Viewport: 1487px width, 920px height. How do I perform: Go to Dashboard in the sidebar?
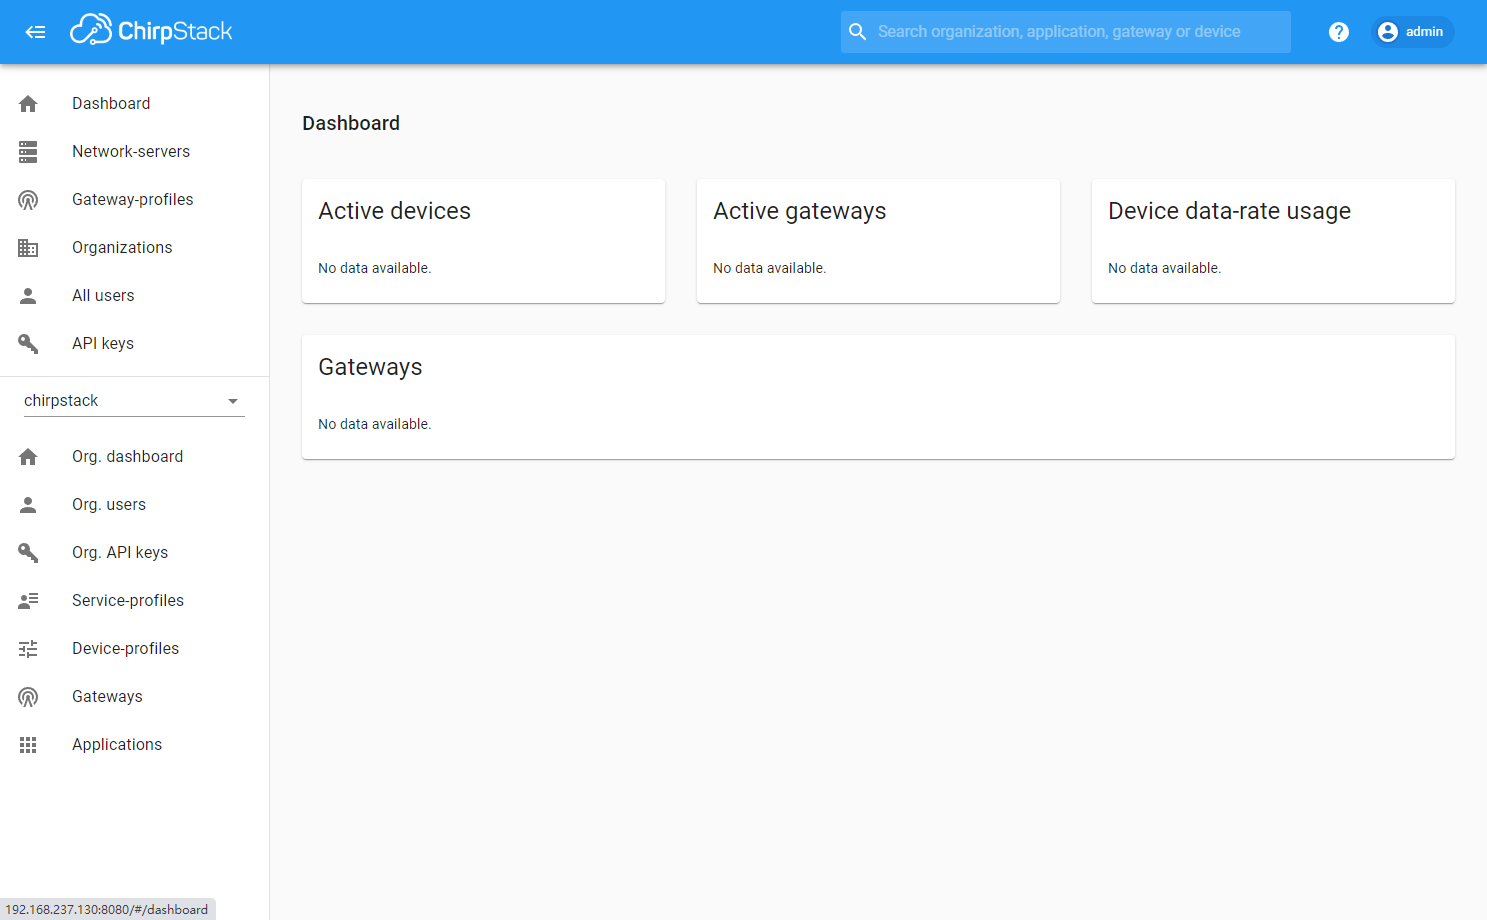coord(111,104)
